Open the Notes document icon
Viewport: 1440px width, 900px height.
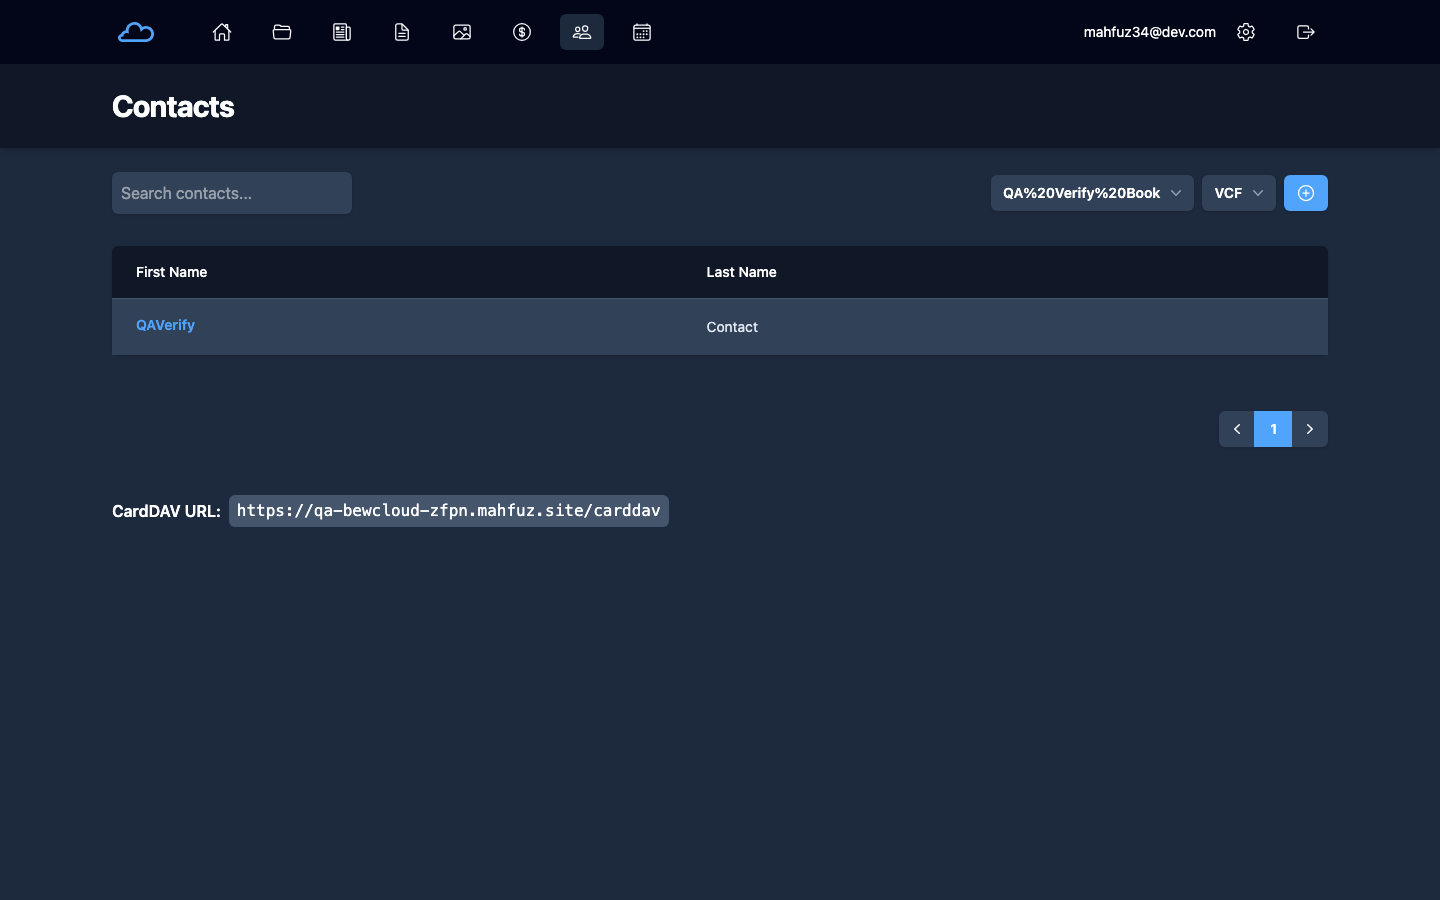click(x=402, y=32)
